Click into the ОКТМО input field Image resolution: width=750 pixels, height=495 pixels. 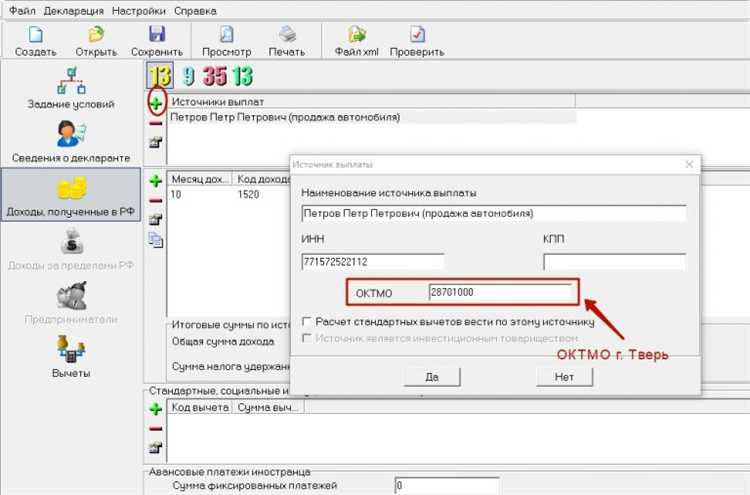pos(500,292)
